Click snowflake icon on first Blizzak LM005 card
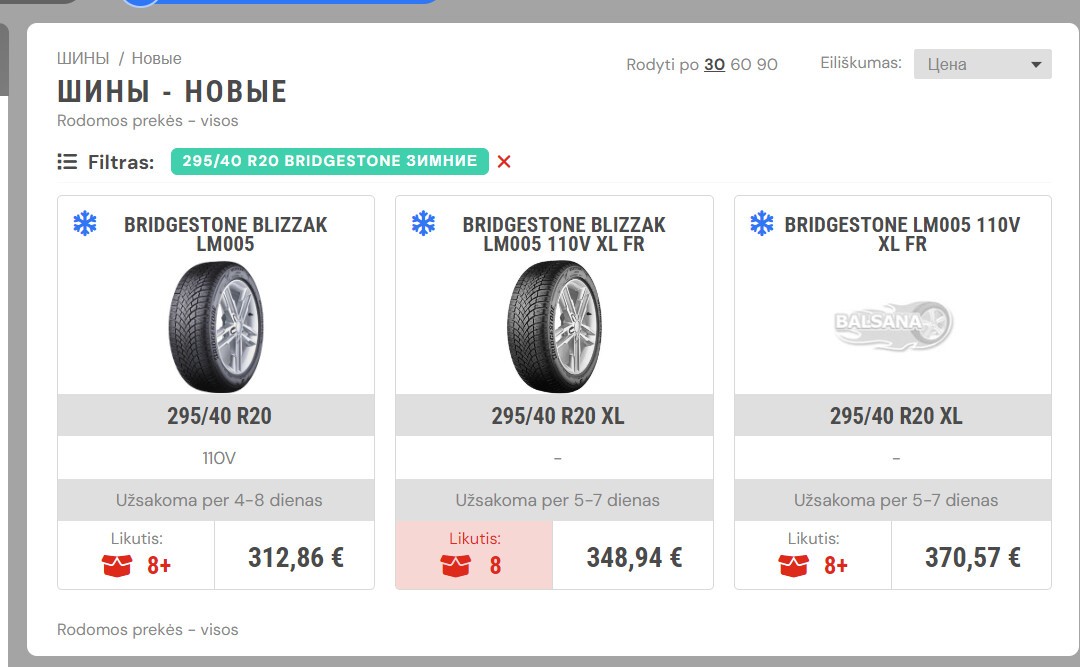Screen dimensions: 1080x667 point(85,223)
